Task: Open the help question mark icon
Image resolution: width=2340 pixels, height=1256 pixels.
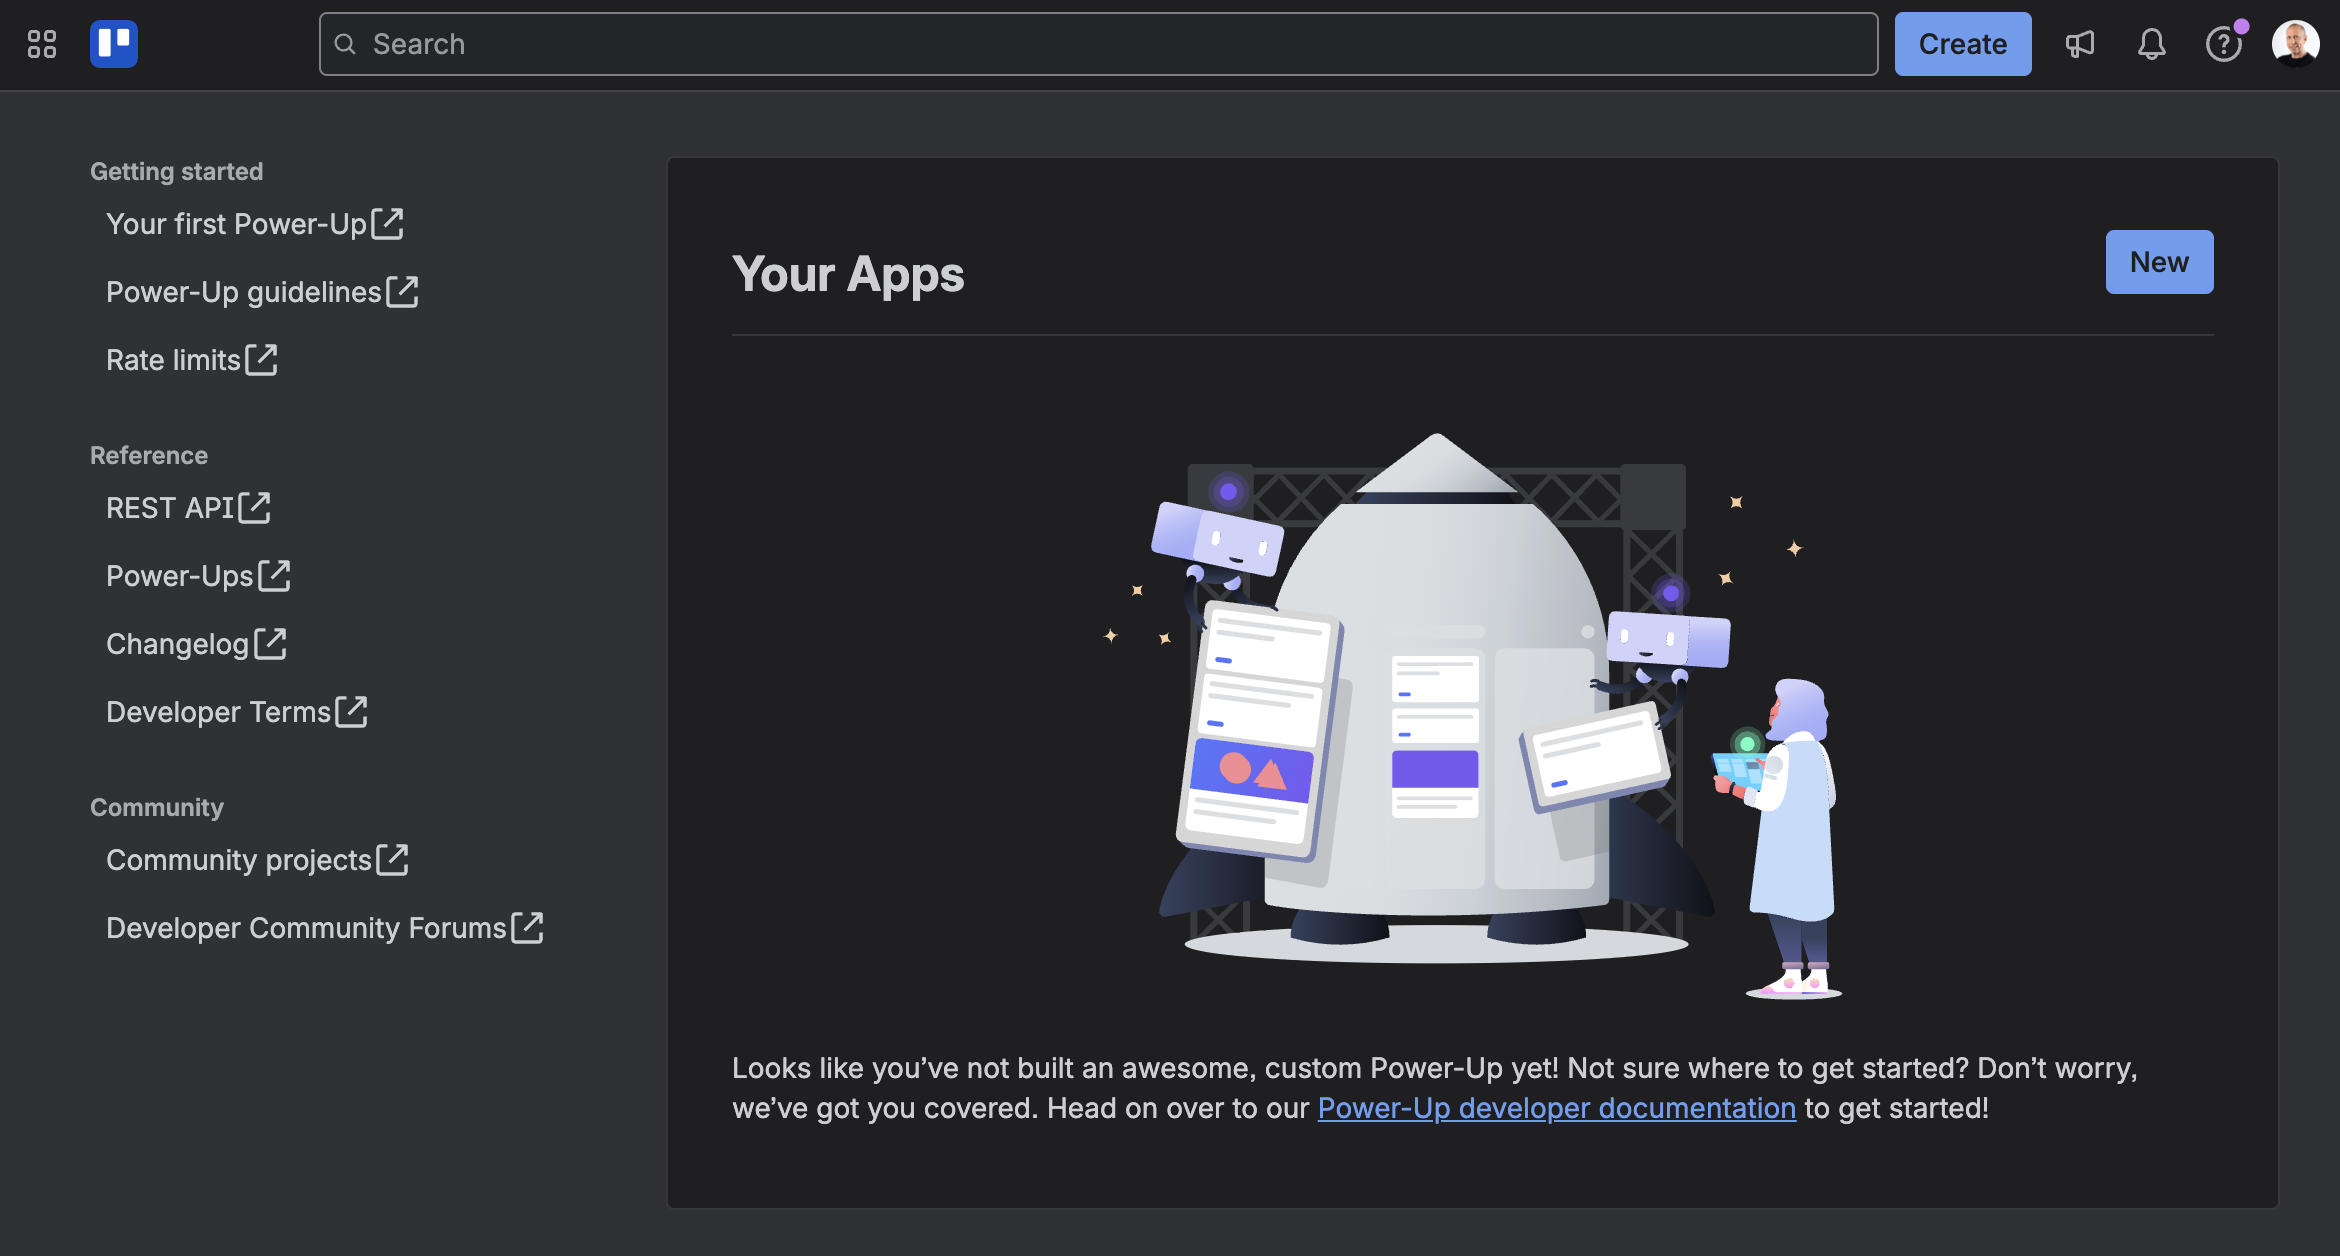Action: tap(2224, 44)
